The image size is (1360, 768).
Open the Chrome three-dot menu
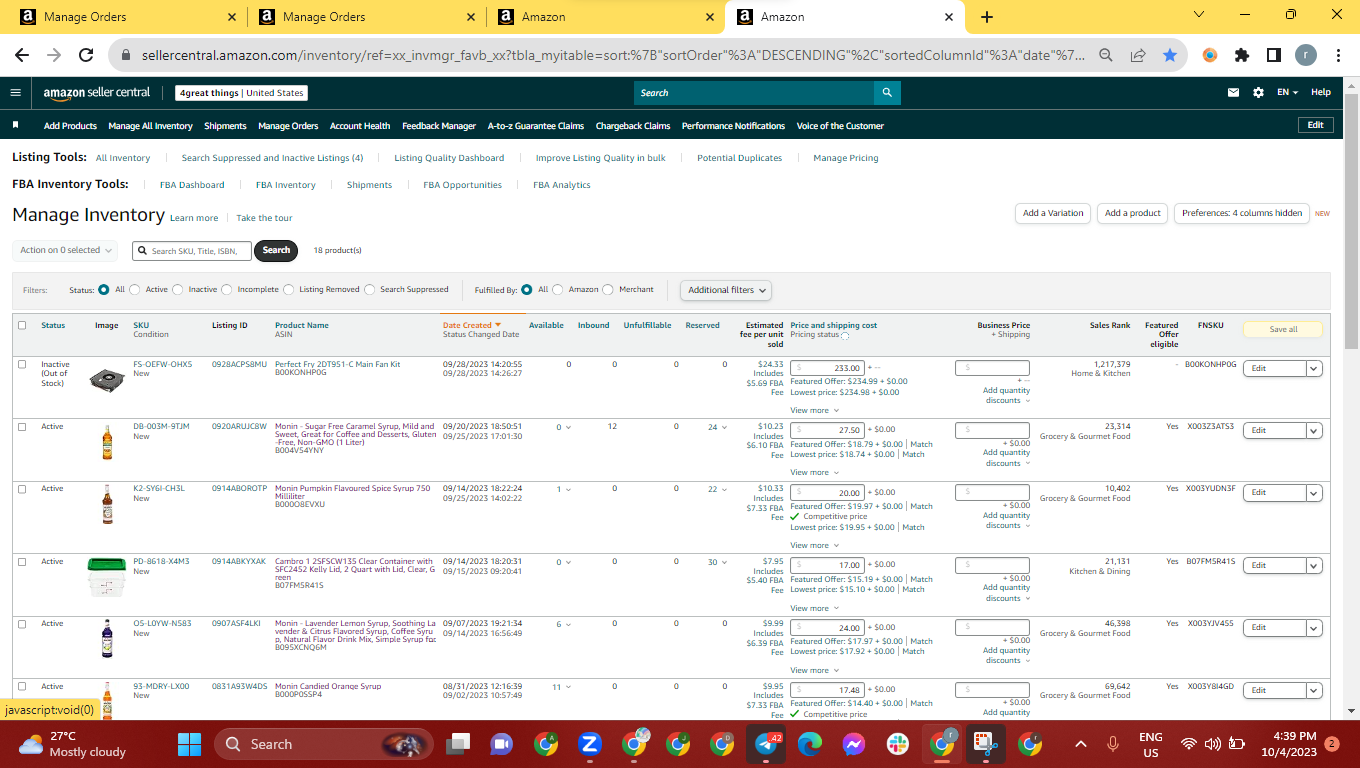coord(1338,56)
